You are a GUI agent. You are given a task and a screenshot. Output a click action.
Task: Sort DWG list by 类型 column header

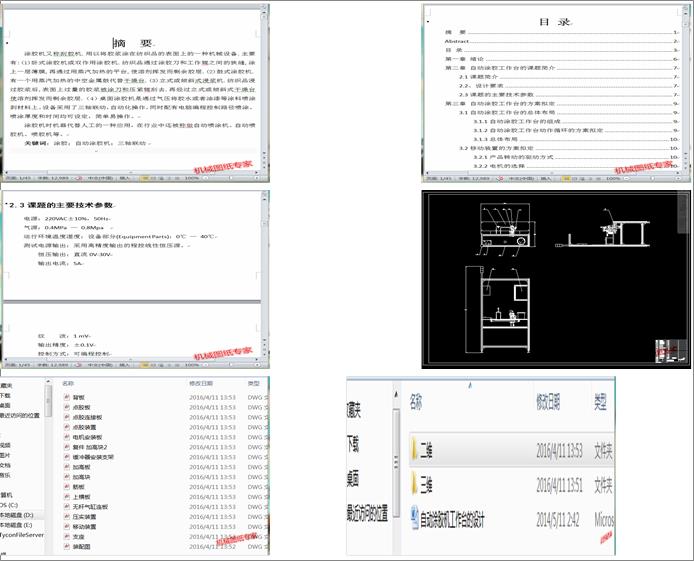pos(254,384)
